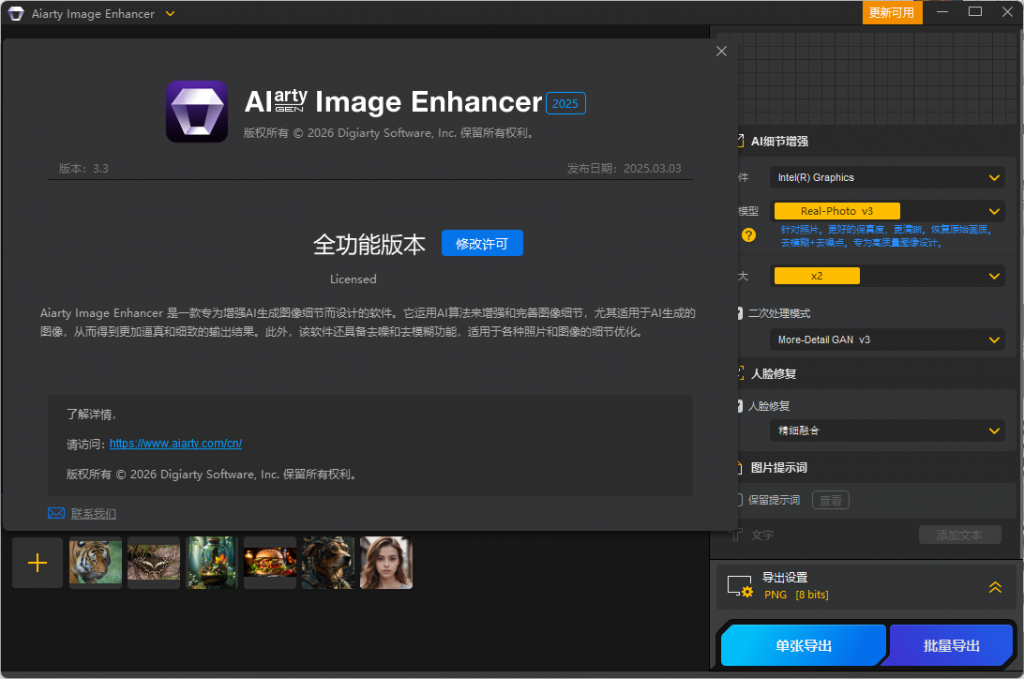Click the export settings monitor gear icon
The width and height of the screenshot is (1024, 679).
(x=740, y=586)
